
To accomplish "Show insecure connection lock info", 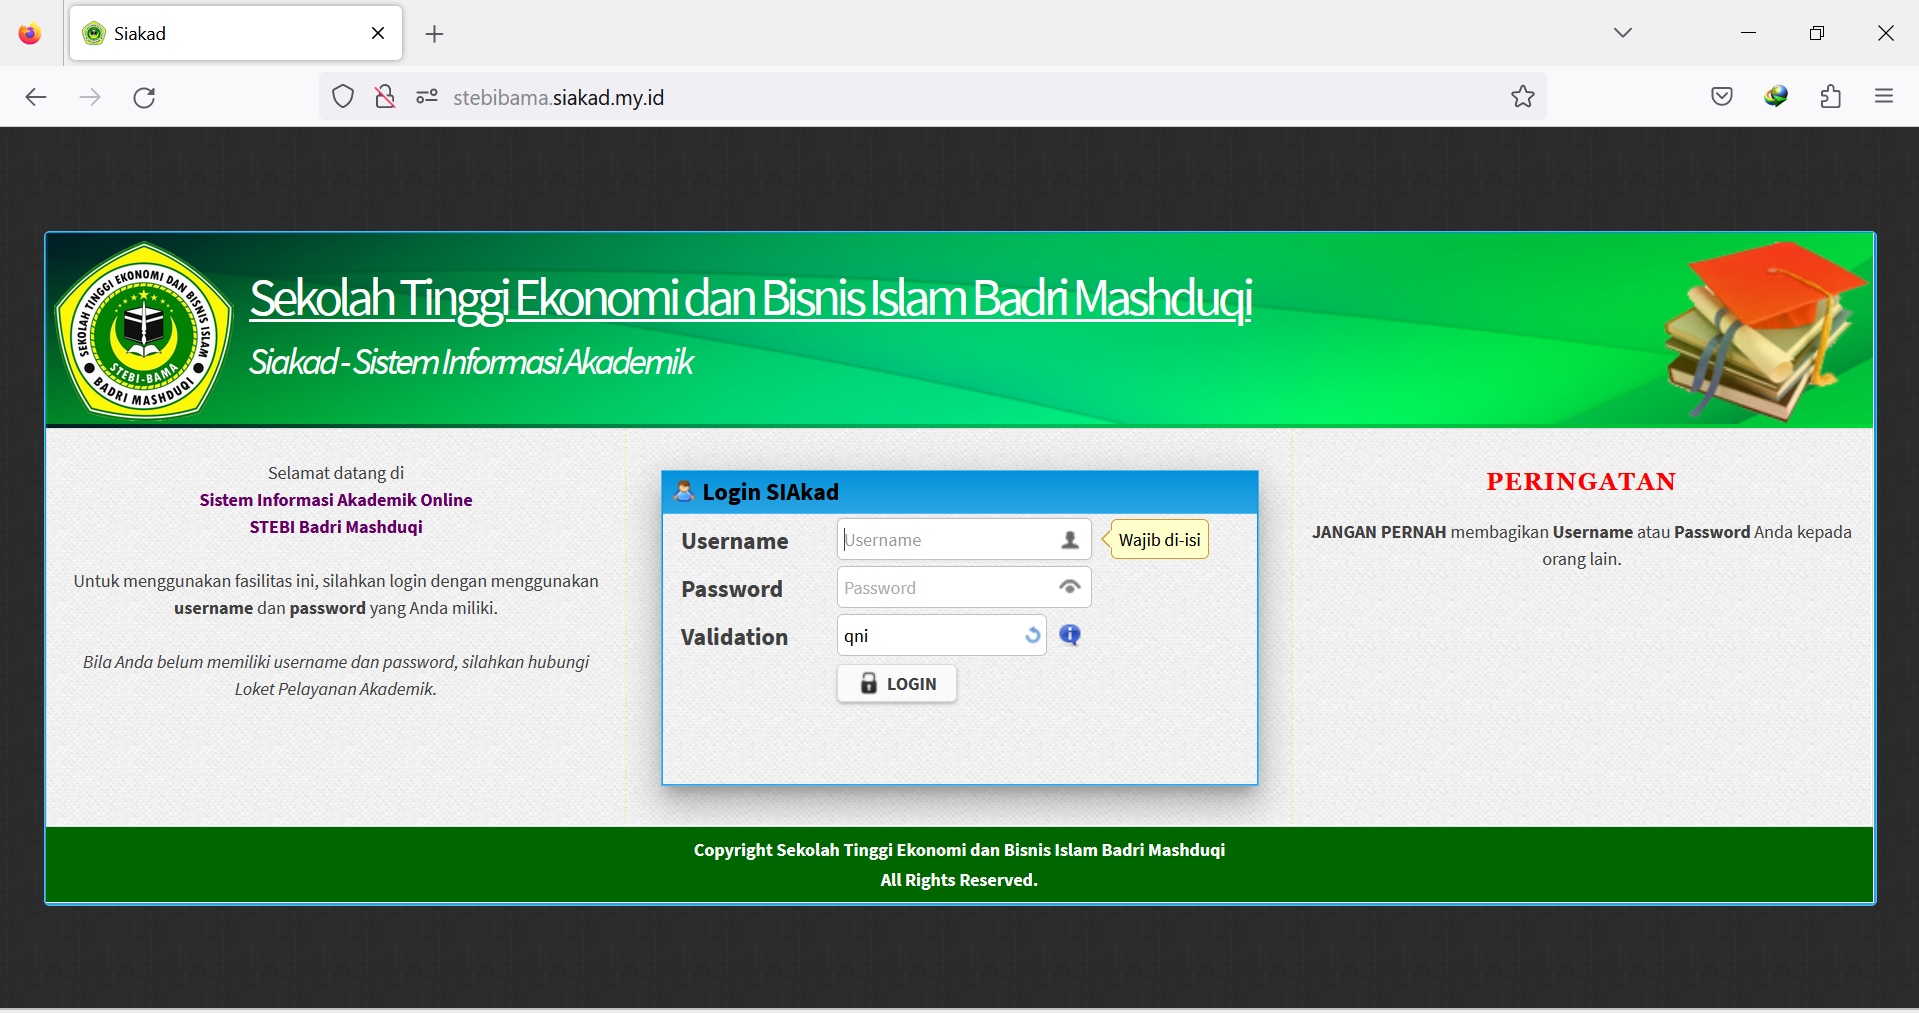I will 385,97.
